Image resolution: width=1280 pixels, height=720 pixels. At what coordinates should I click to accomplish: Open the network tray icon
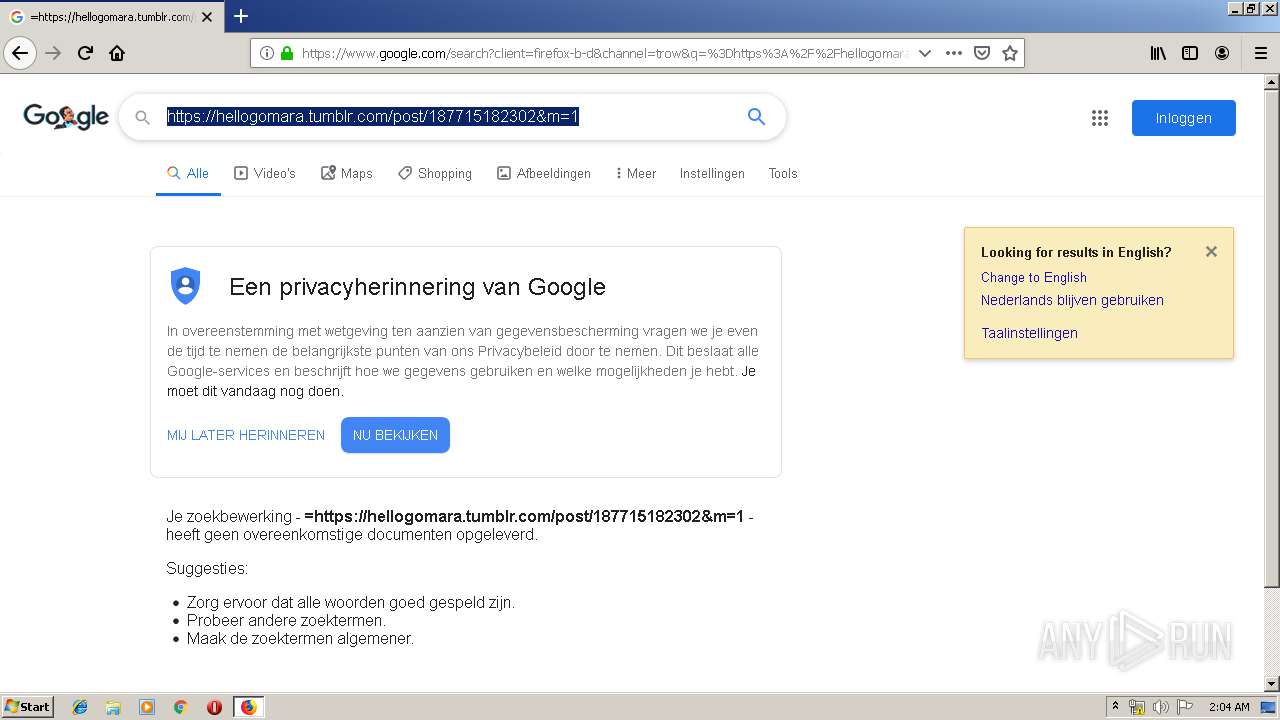[x=1137, y=707]
